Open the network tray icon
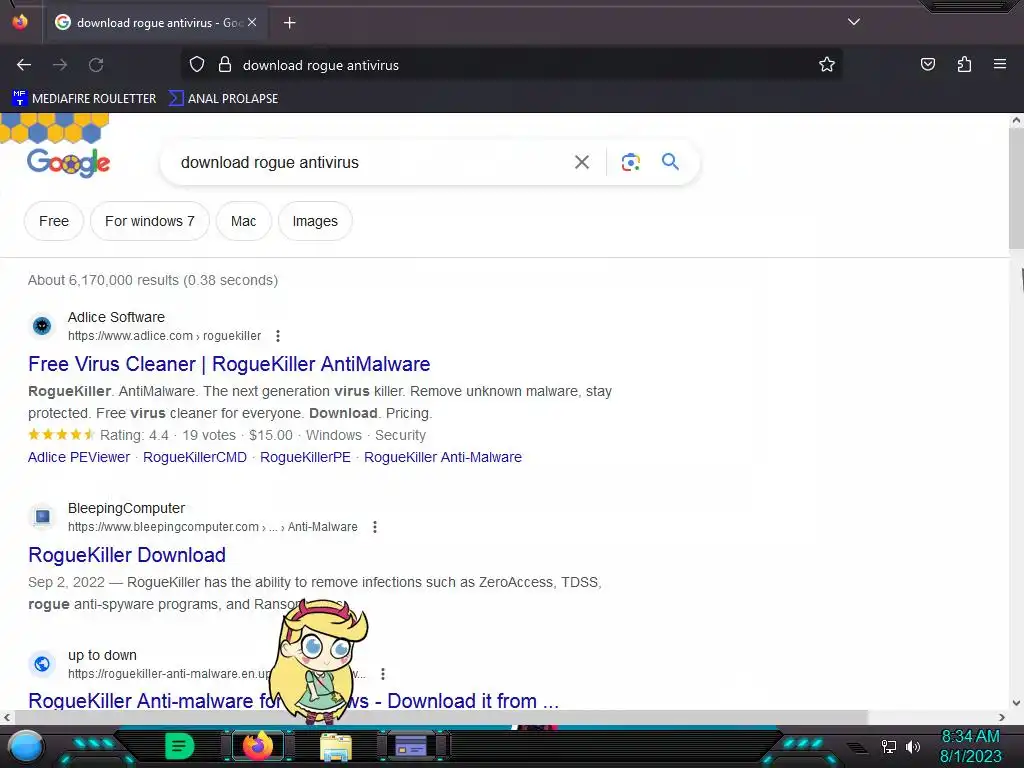Viewport: 1024px width, 768px height. (x=888, y=746)
